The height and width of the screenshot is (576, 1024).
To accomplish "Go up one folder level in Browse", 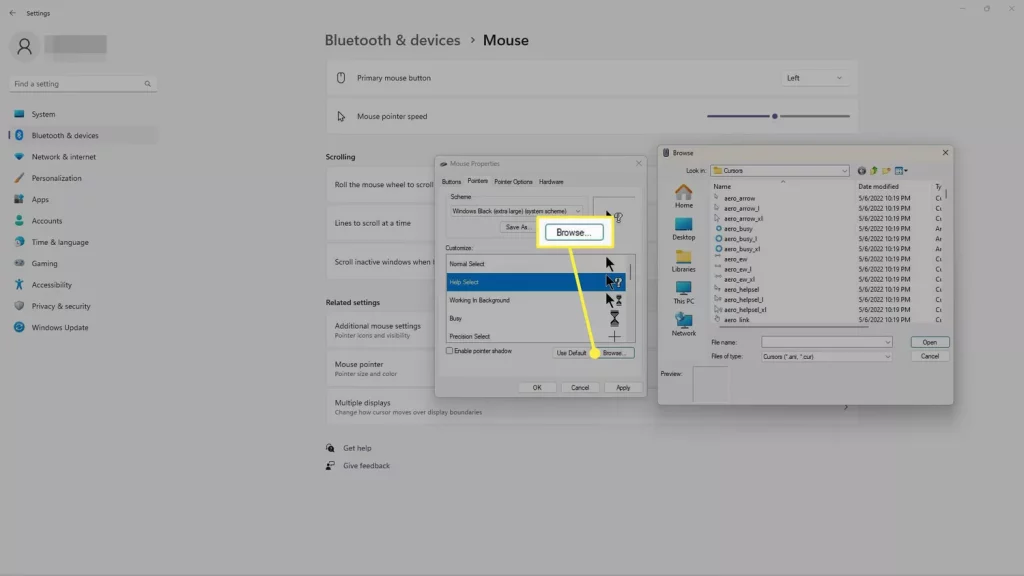I will pos(874,171).
